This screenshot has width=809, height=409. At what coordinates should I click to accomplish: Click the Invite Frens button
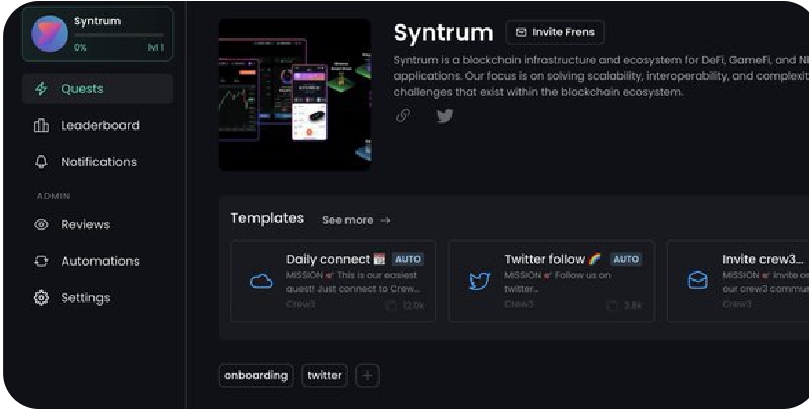pyautogui.click(x=555, y=32)
